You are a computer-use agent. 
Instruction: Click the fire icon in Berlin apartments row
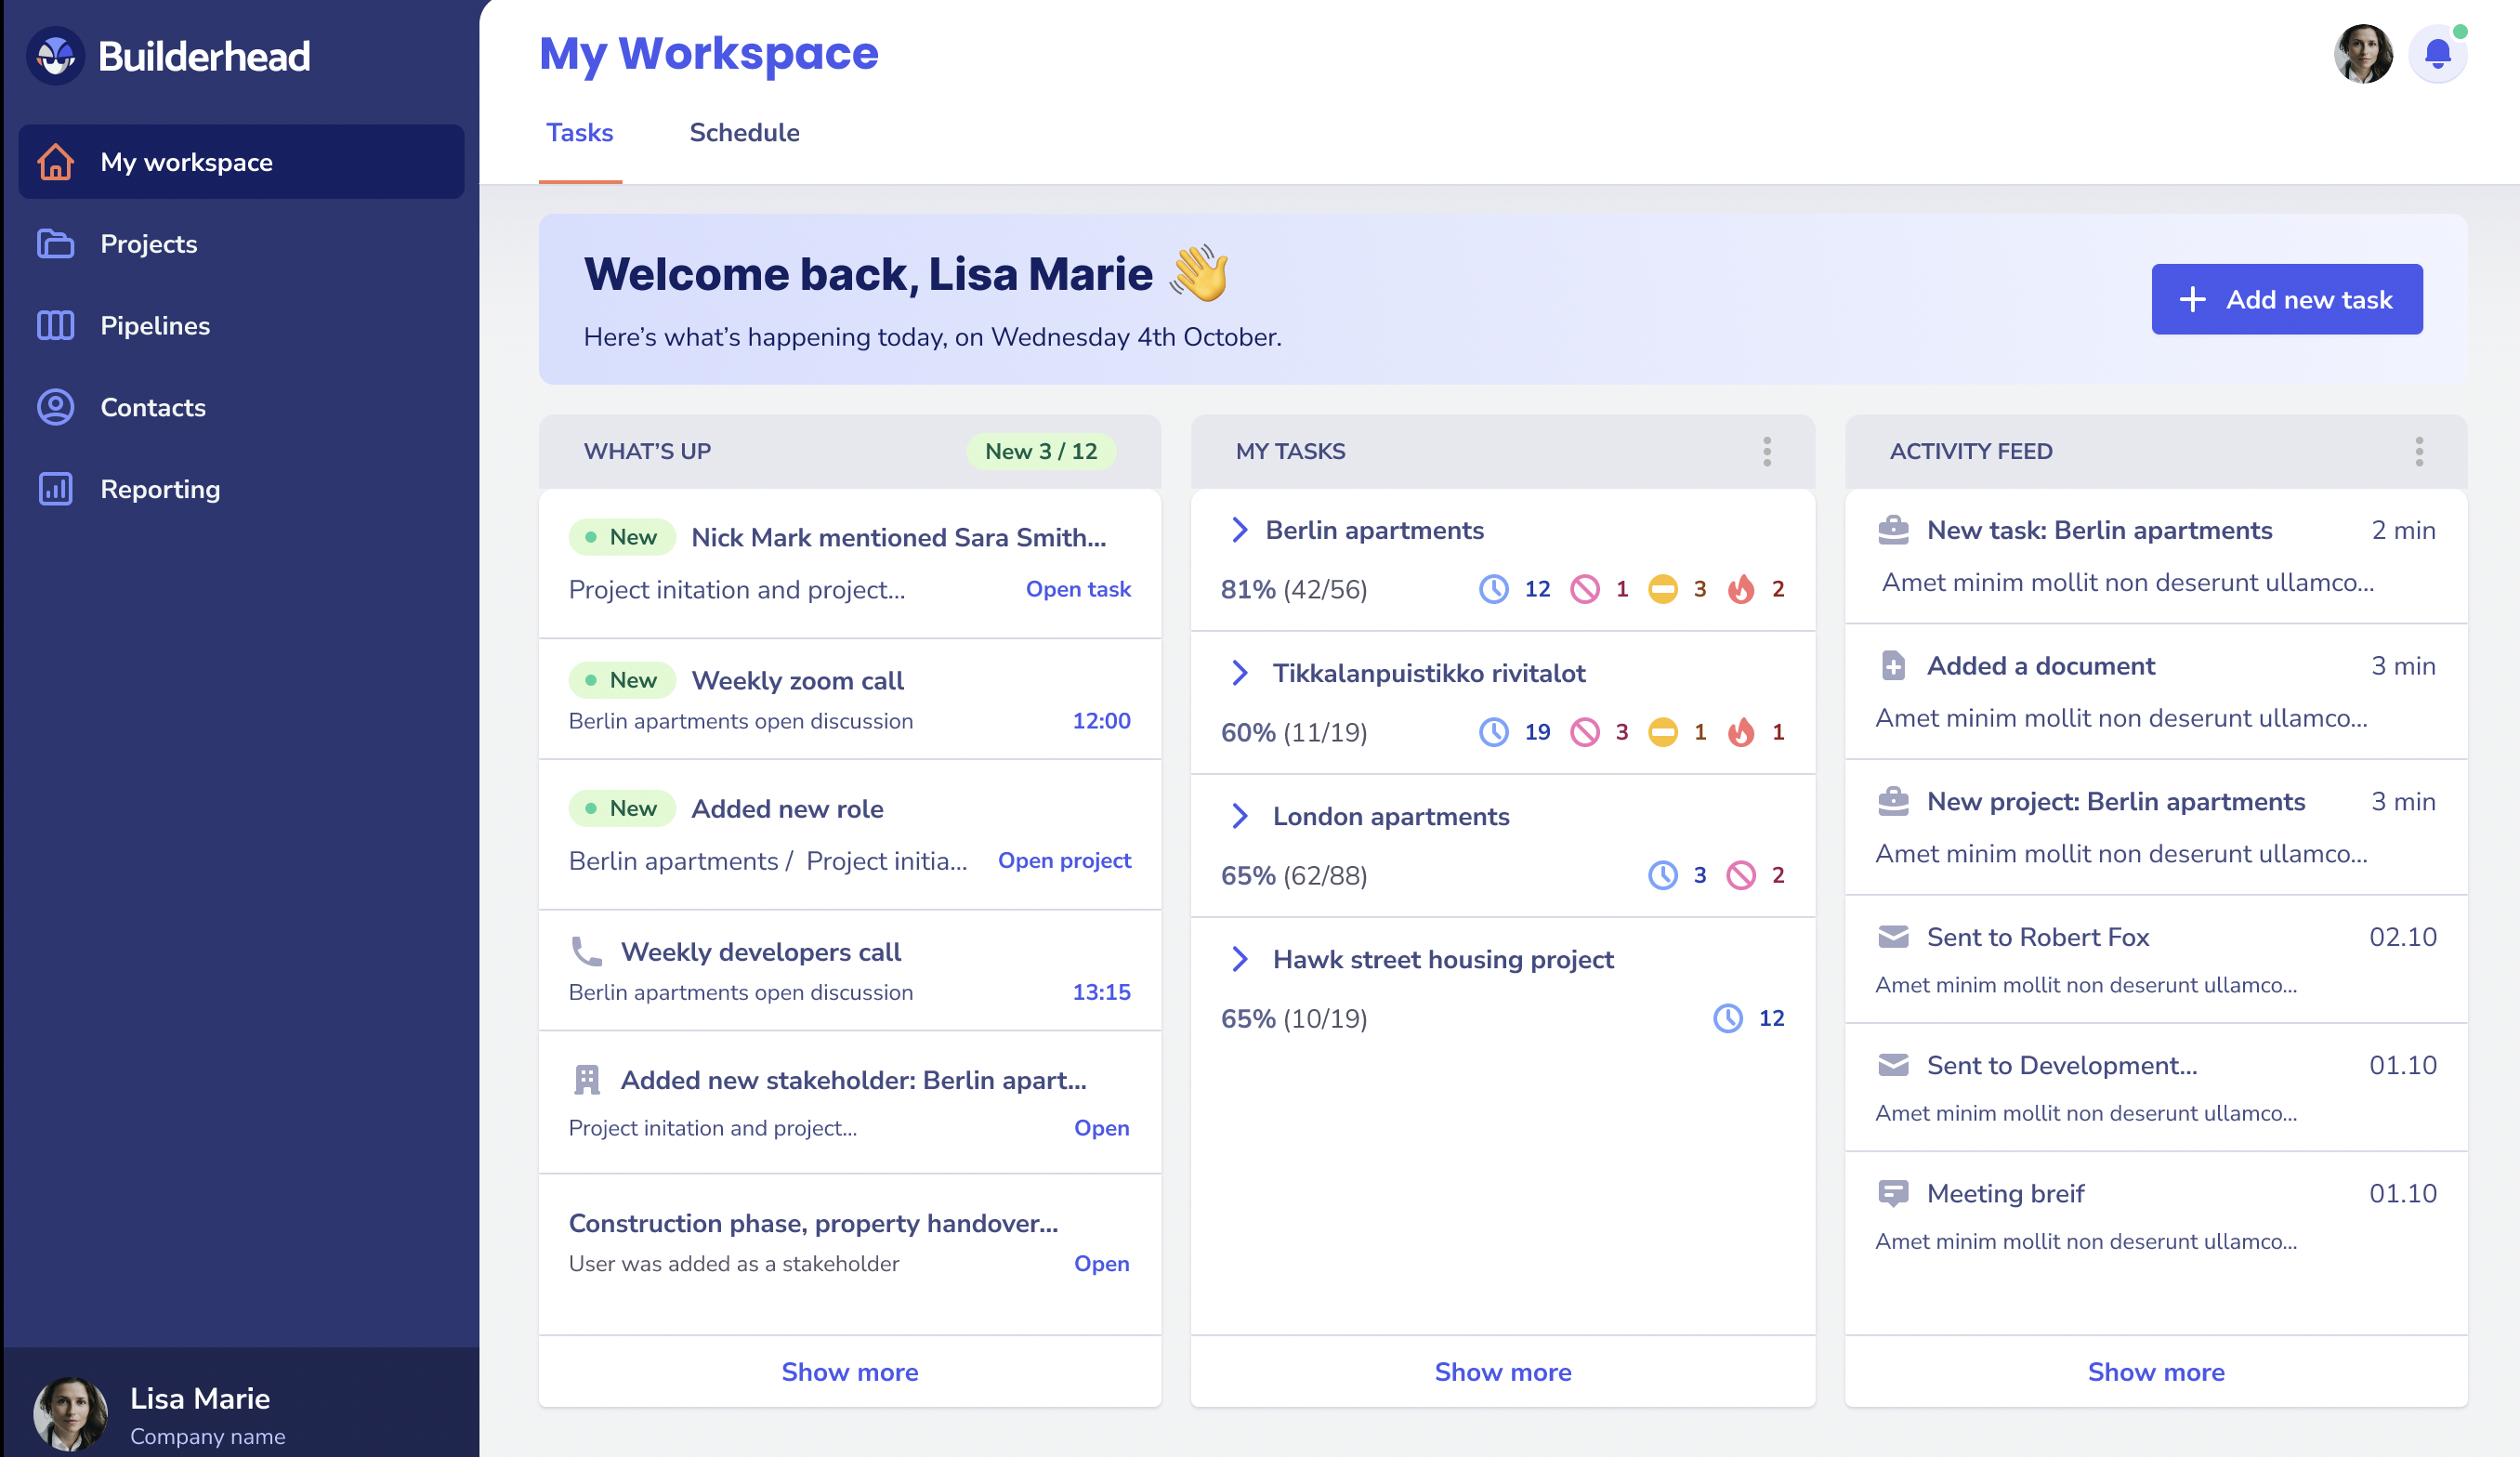click(1740, 589)
